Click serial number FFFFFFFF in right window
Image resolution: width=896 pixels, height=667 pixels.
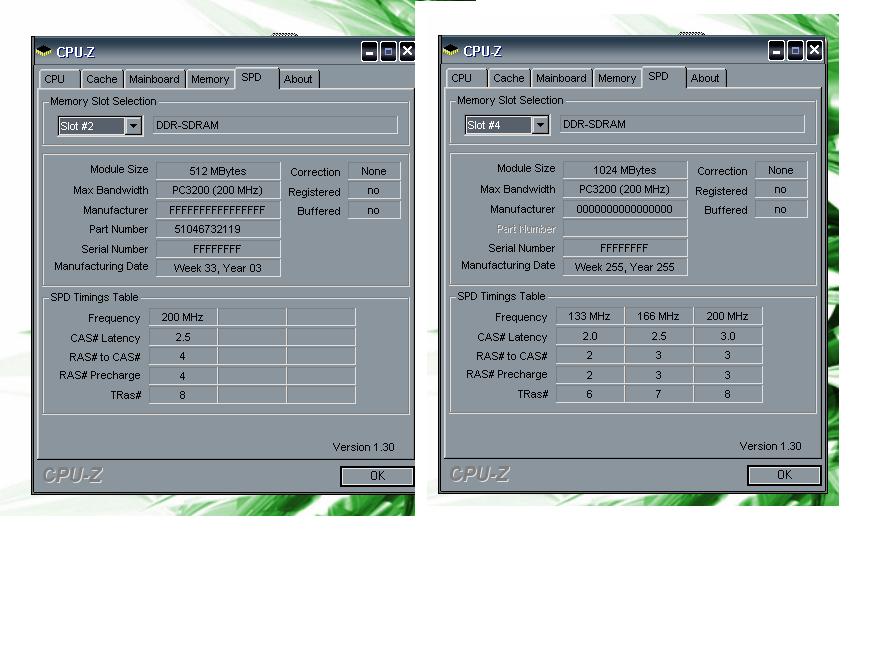(x=625, y=247)
